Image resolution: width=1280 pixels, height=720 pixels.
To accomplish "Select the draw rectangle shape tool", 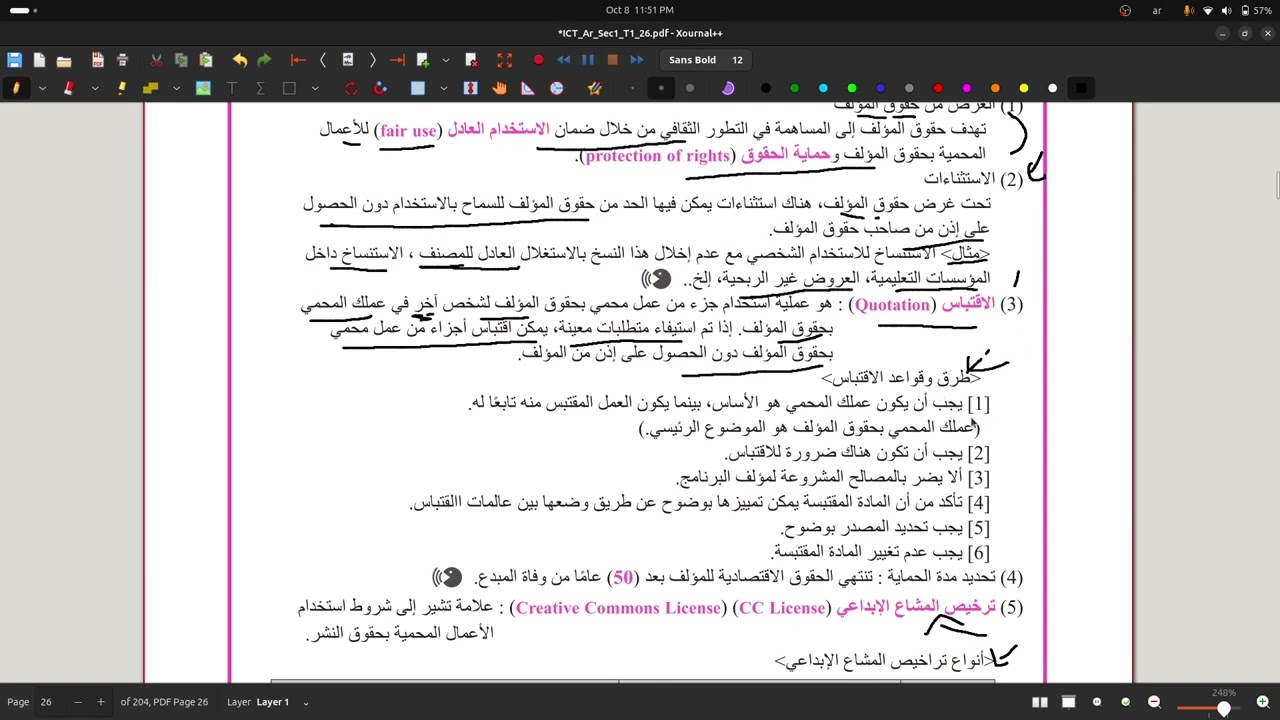I will point(289,88).
